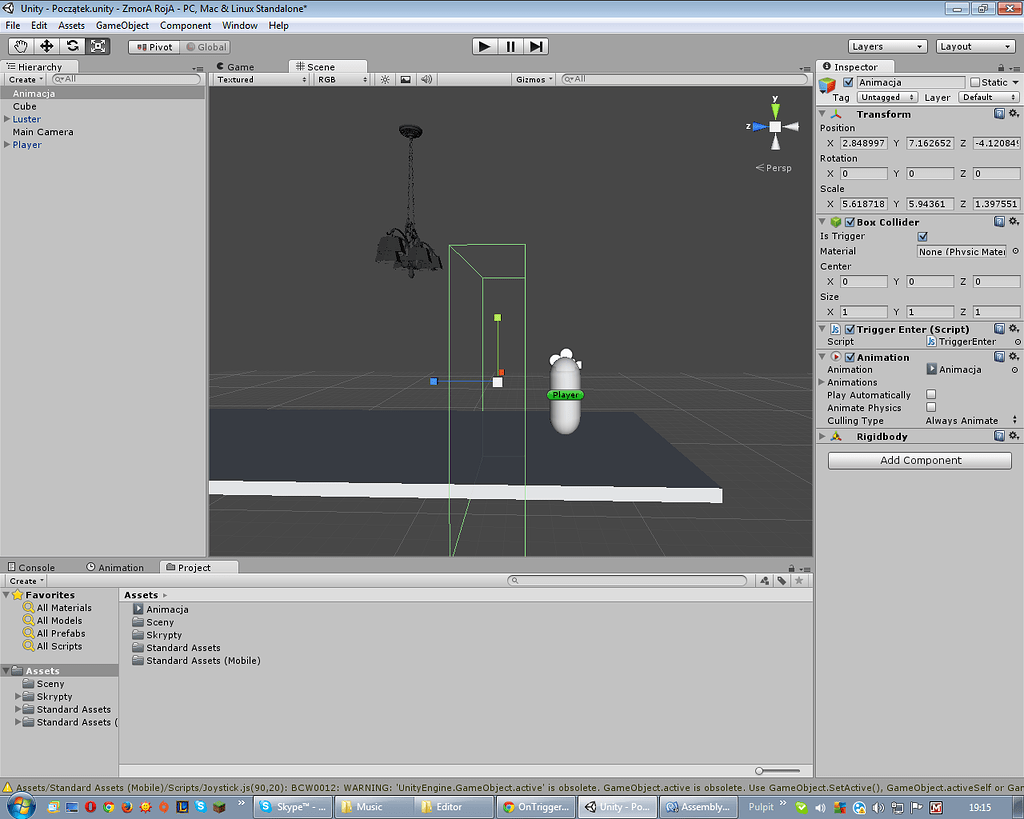Screen dimensions: 1024x819
Task: Expand the Player object in the Hierarchy
Action: pyautogui.click(x=7, y=144)
